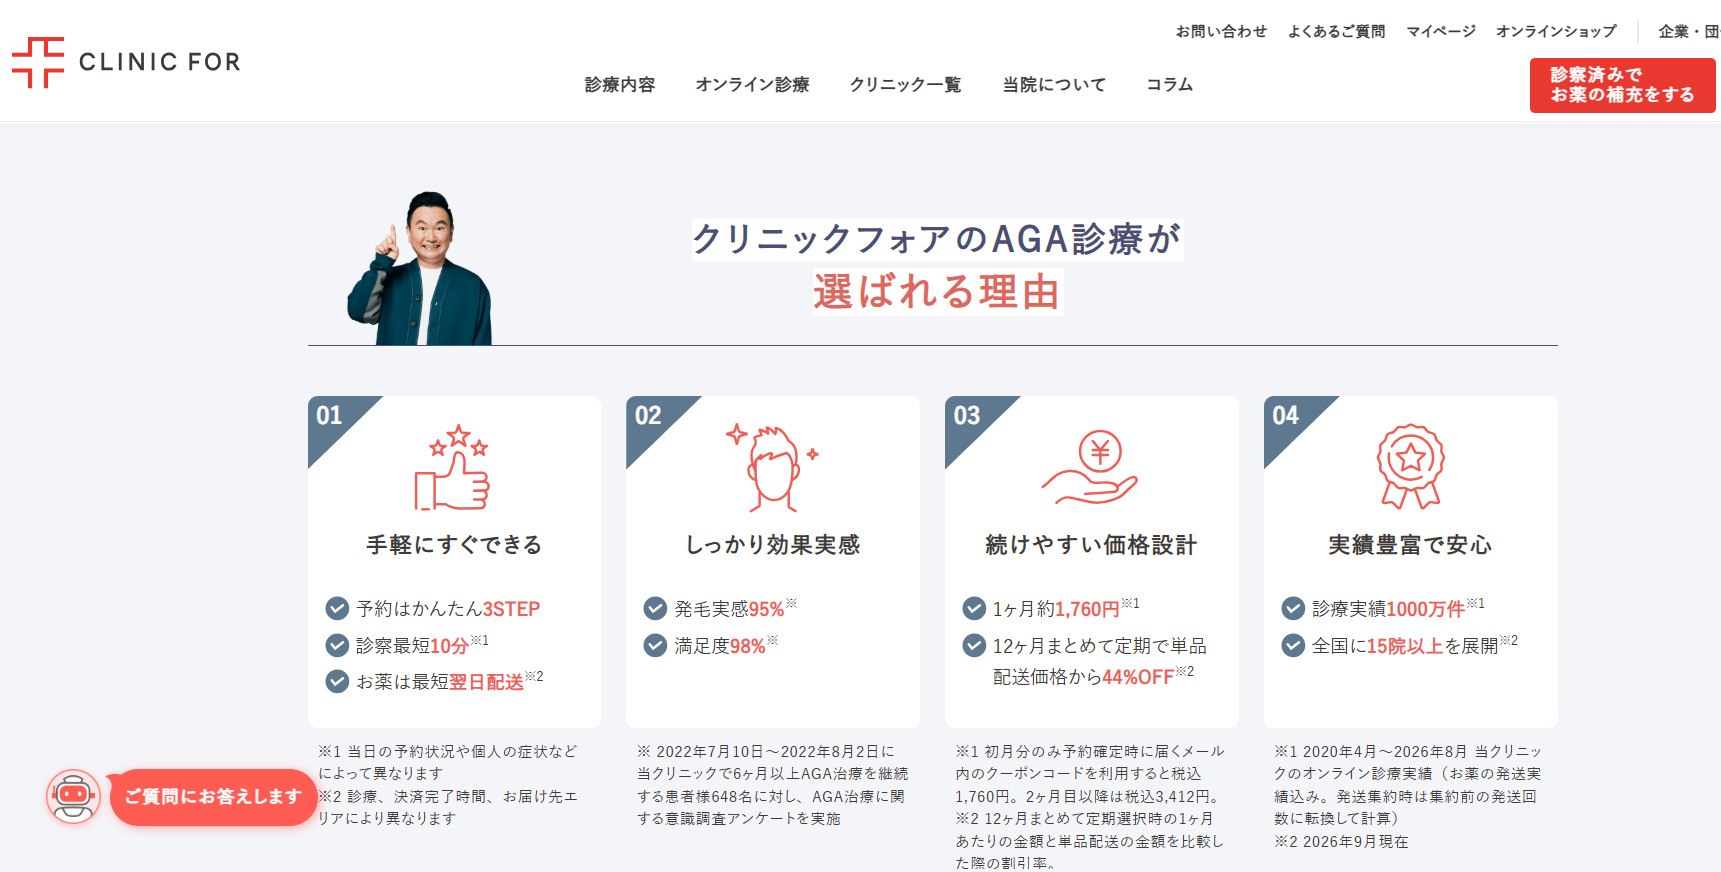Click the check icon beside 診察最短10分
The height and width of the screenshot is (872, 1721).
(337, 645)
